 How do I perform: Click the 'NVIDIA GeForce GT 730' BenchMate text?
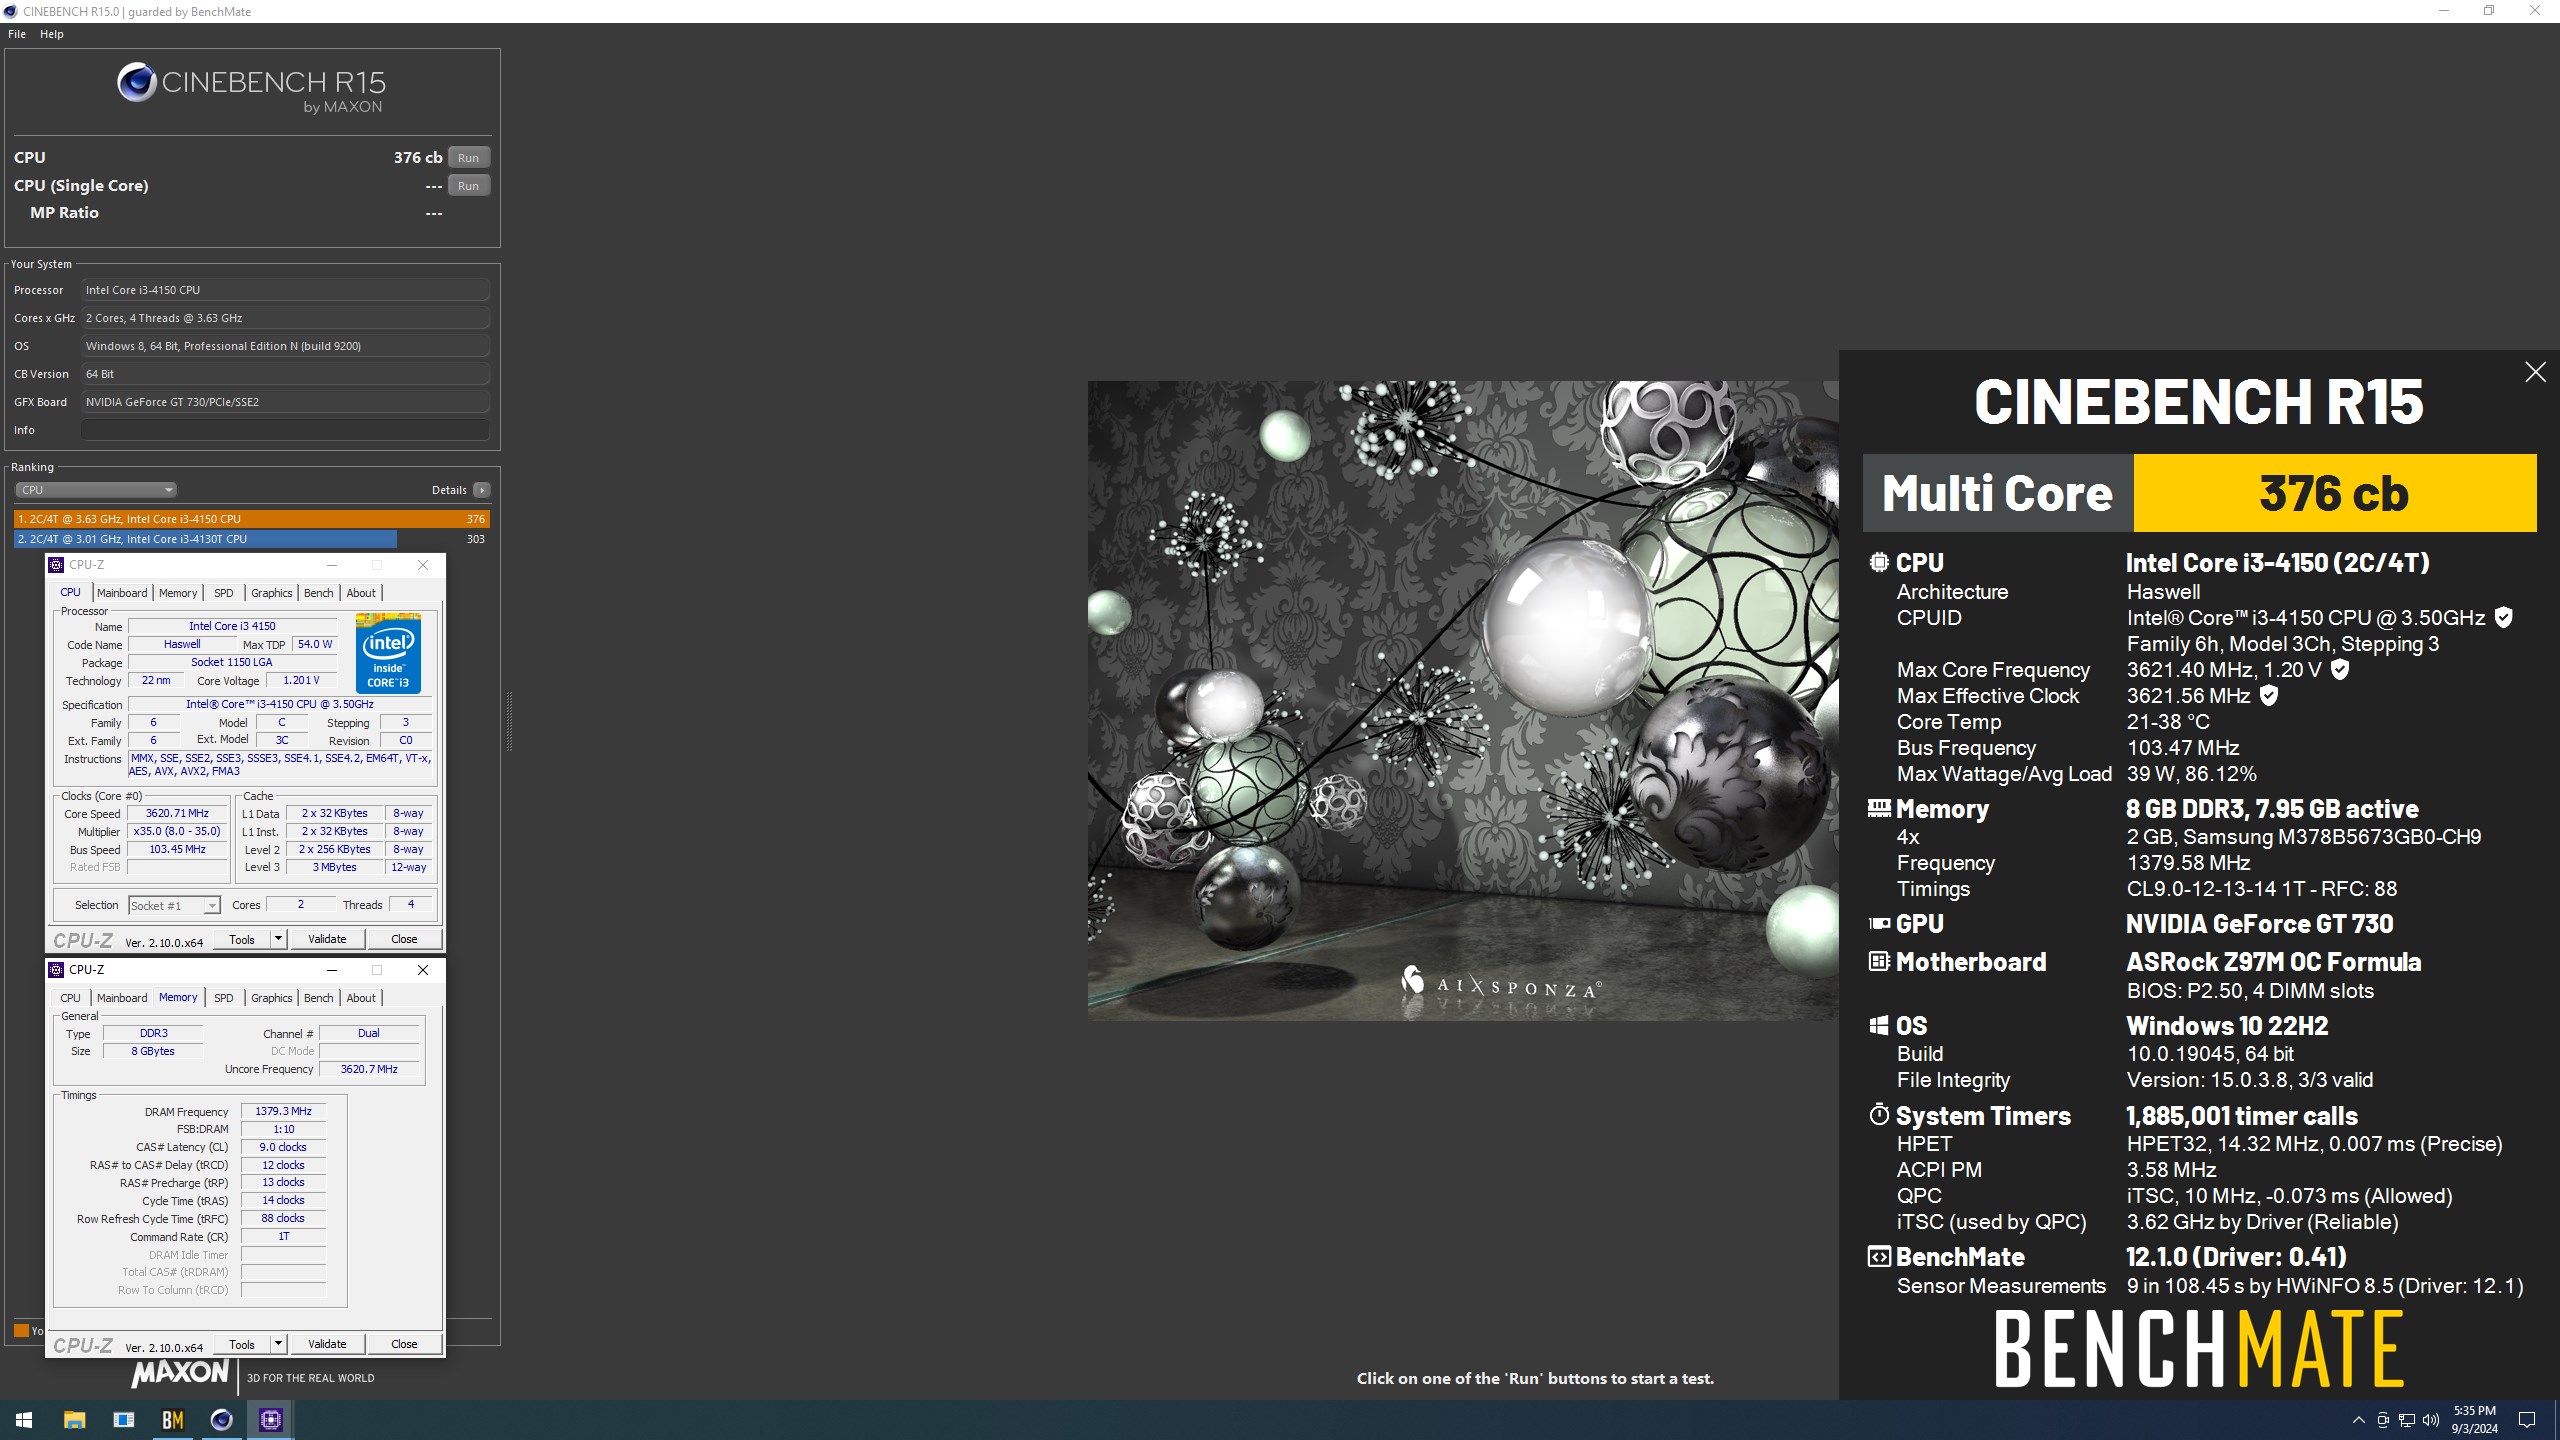click(2259, 924)
